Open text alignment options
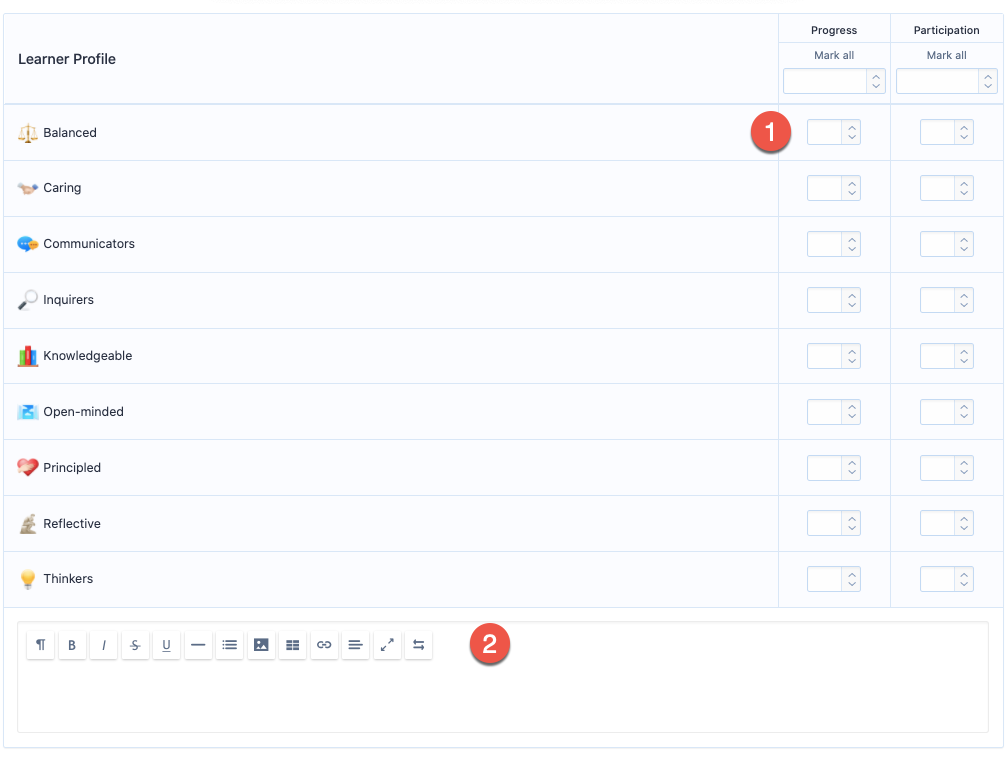This screenshot has height=760, width=1008. [355, 646]
